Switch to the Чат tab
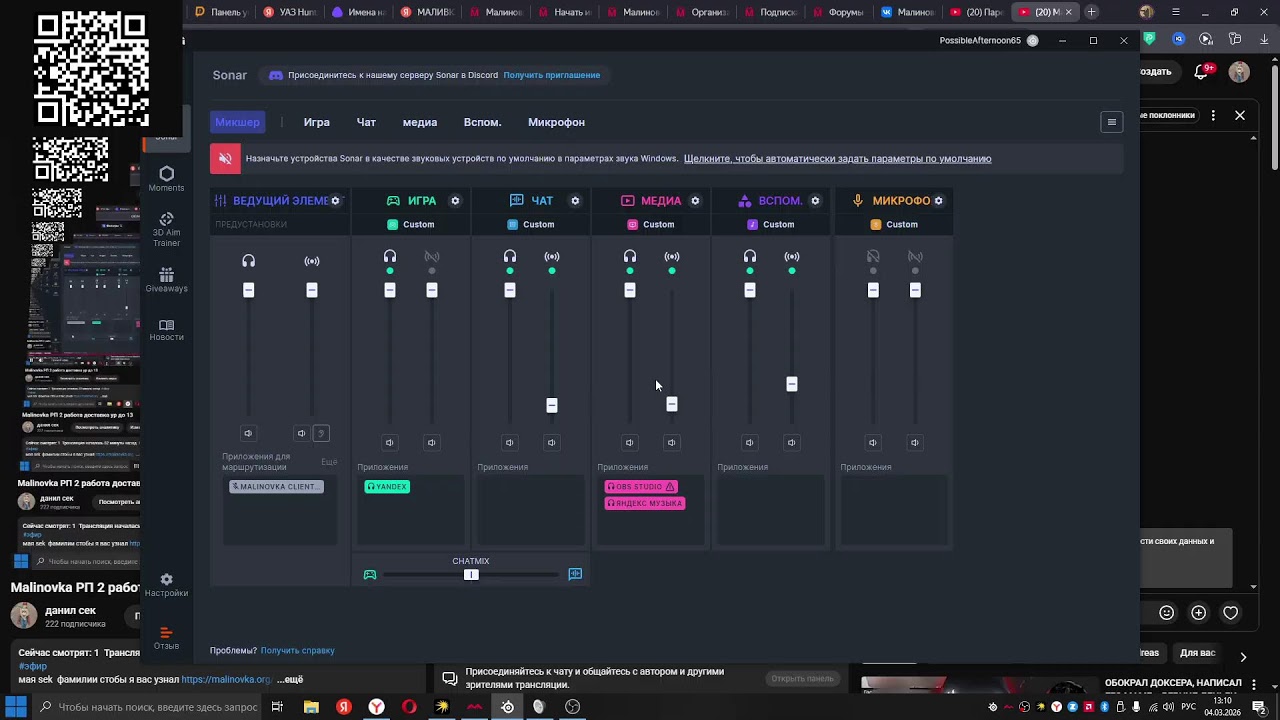Screen dimensions: 1280x720 [366, 122]
